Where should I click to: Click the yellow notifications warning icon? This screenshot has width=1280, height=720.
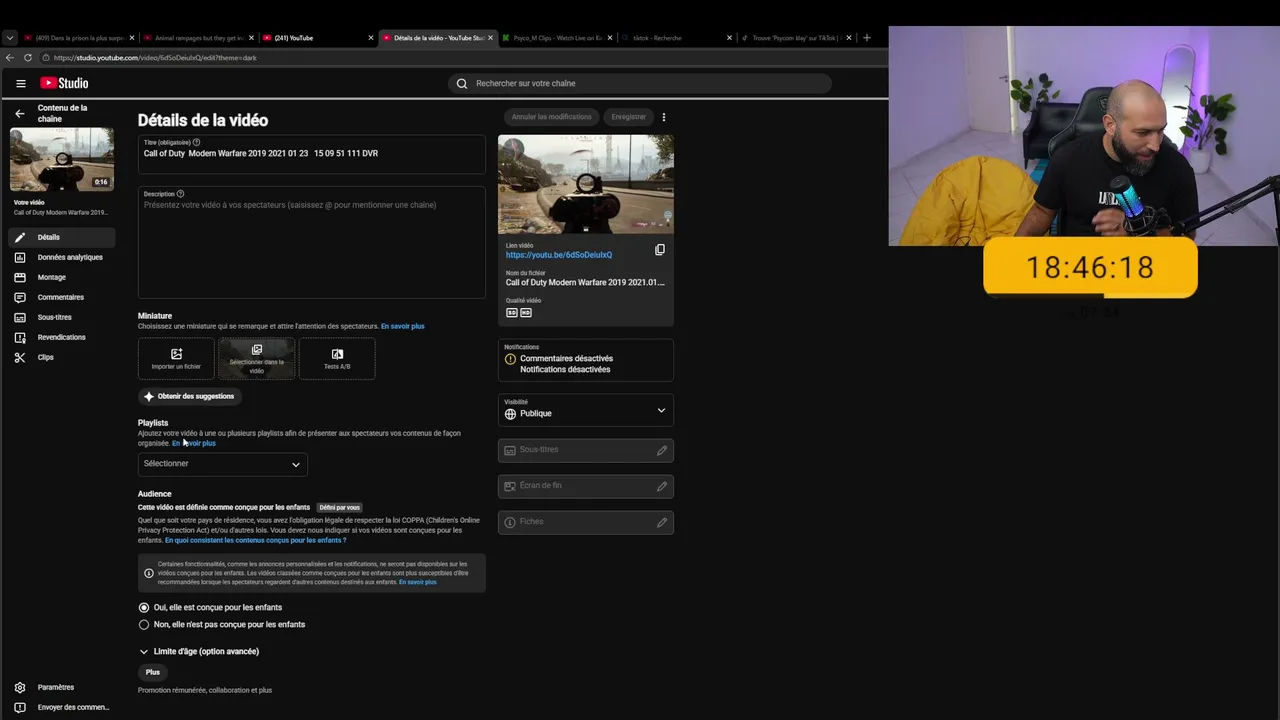510,359
